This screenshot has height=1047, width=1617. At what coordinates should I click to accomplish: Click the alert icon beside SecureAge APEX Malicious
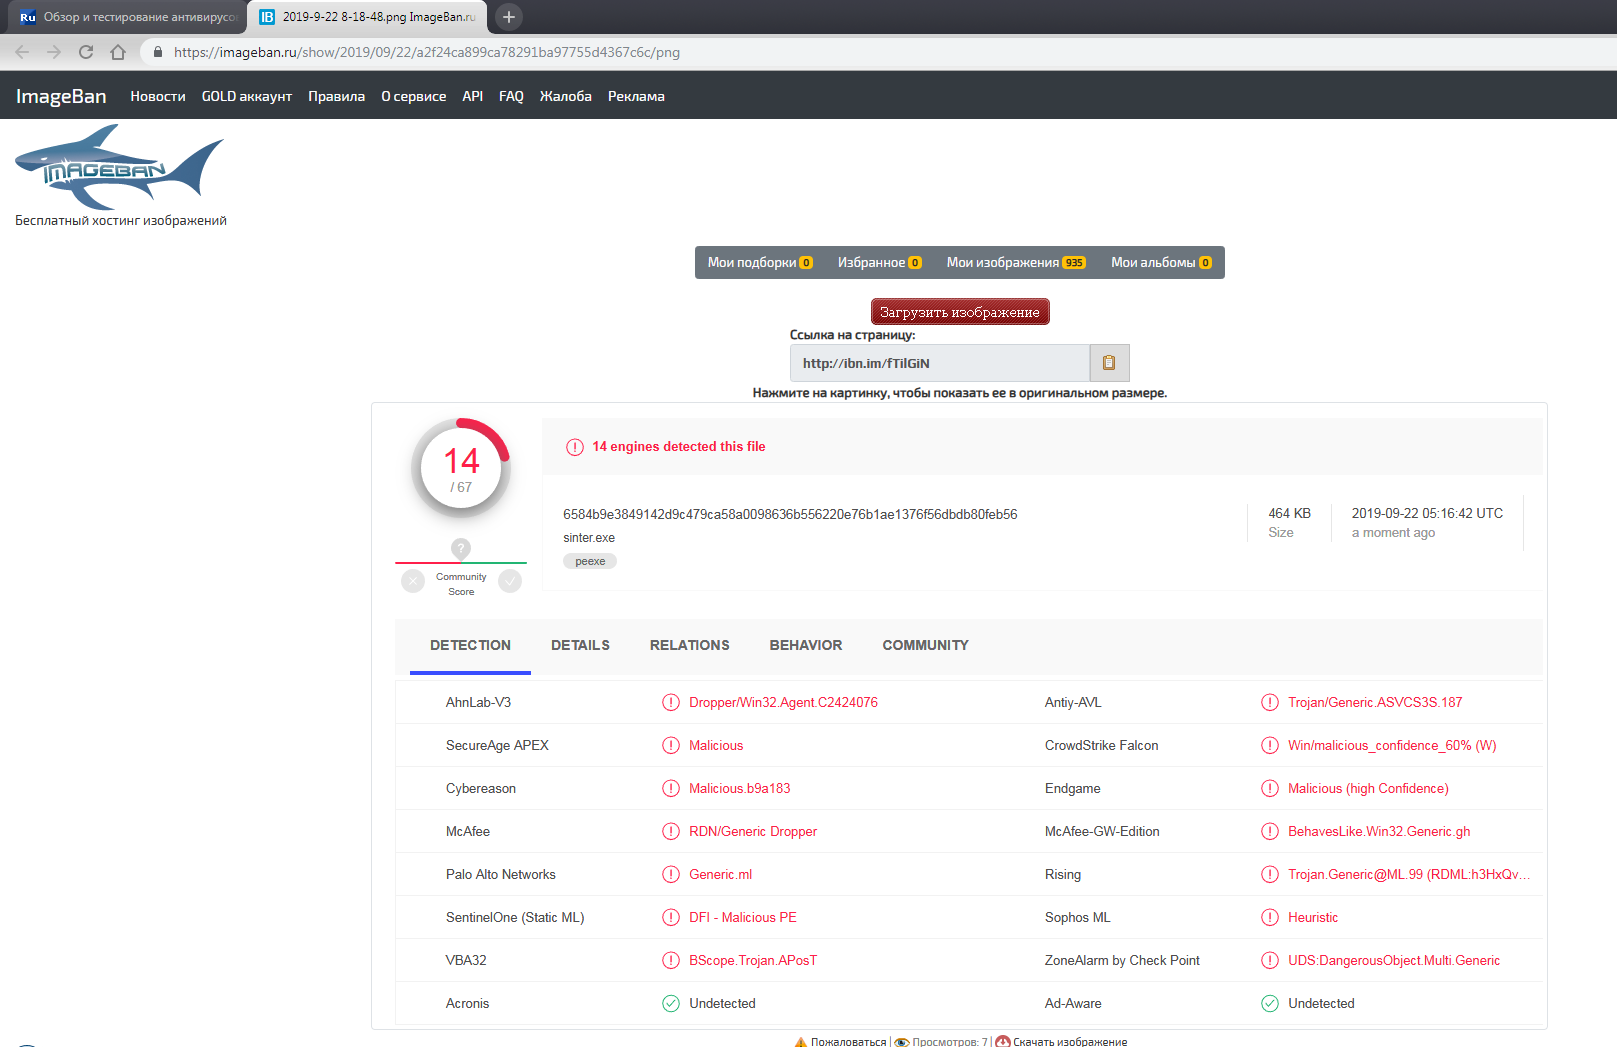coord(671,745)
